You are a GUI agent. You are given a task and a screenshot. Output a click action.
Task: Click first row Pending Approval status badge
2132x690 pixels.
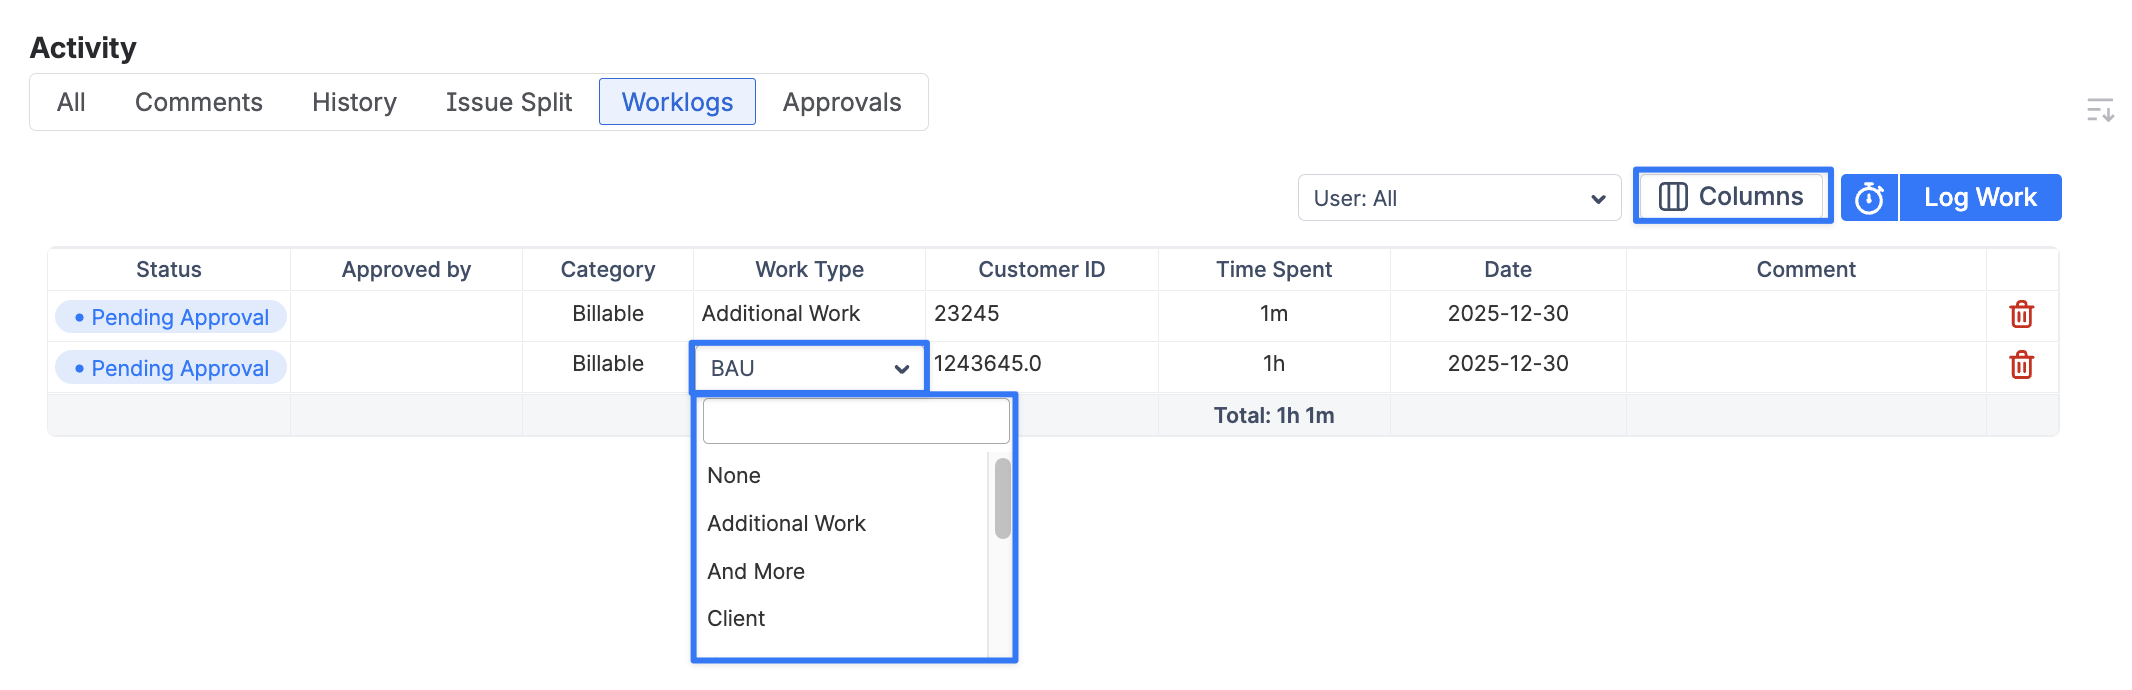171,317
